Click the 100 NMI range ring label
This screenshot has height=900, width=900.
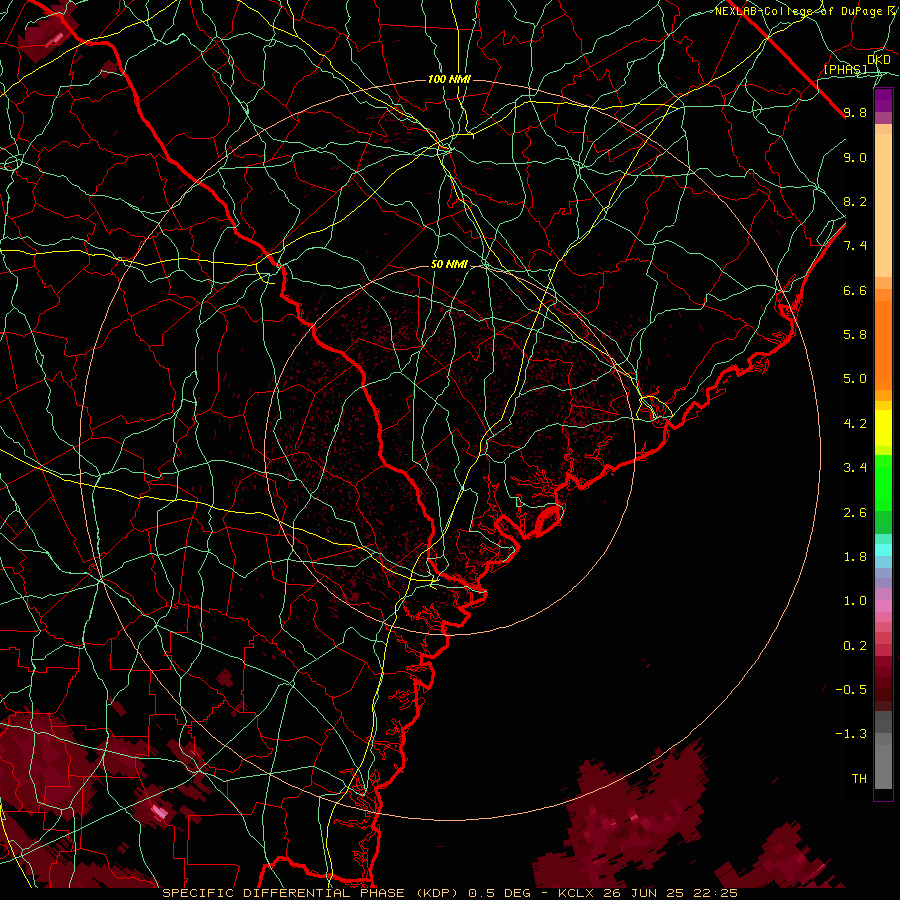tap(449, 79)
